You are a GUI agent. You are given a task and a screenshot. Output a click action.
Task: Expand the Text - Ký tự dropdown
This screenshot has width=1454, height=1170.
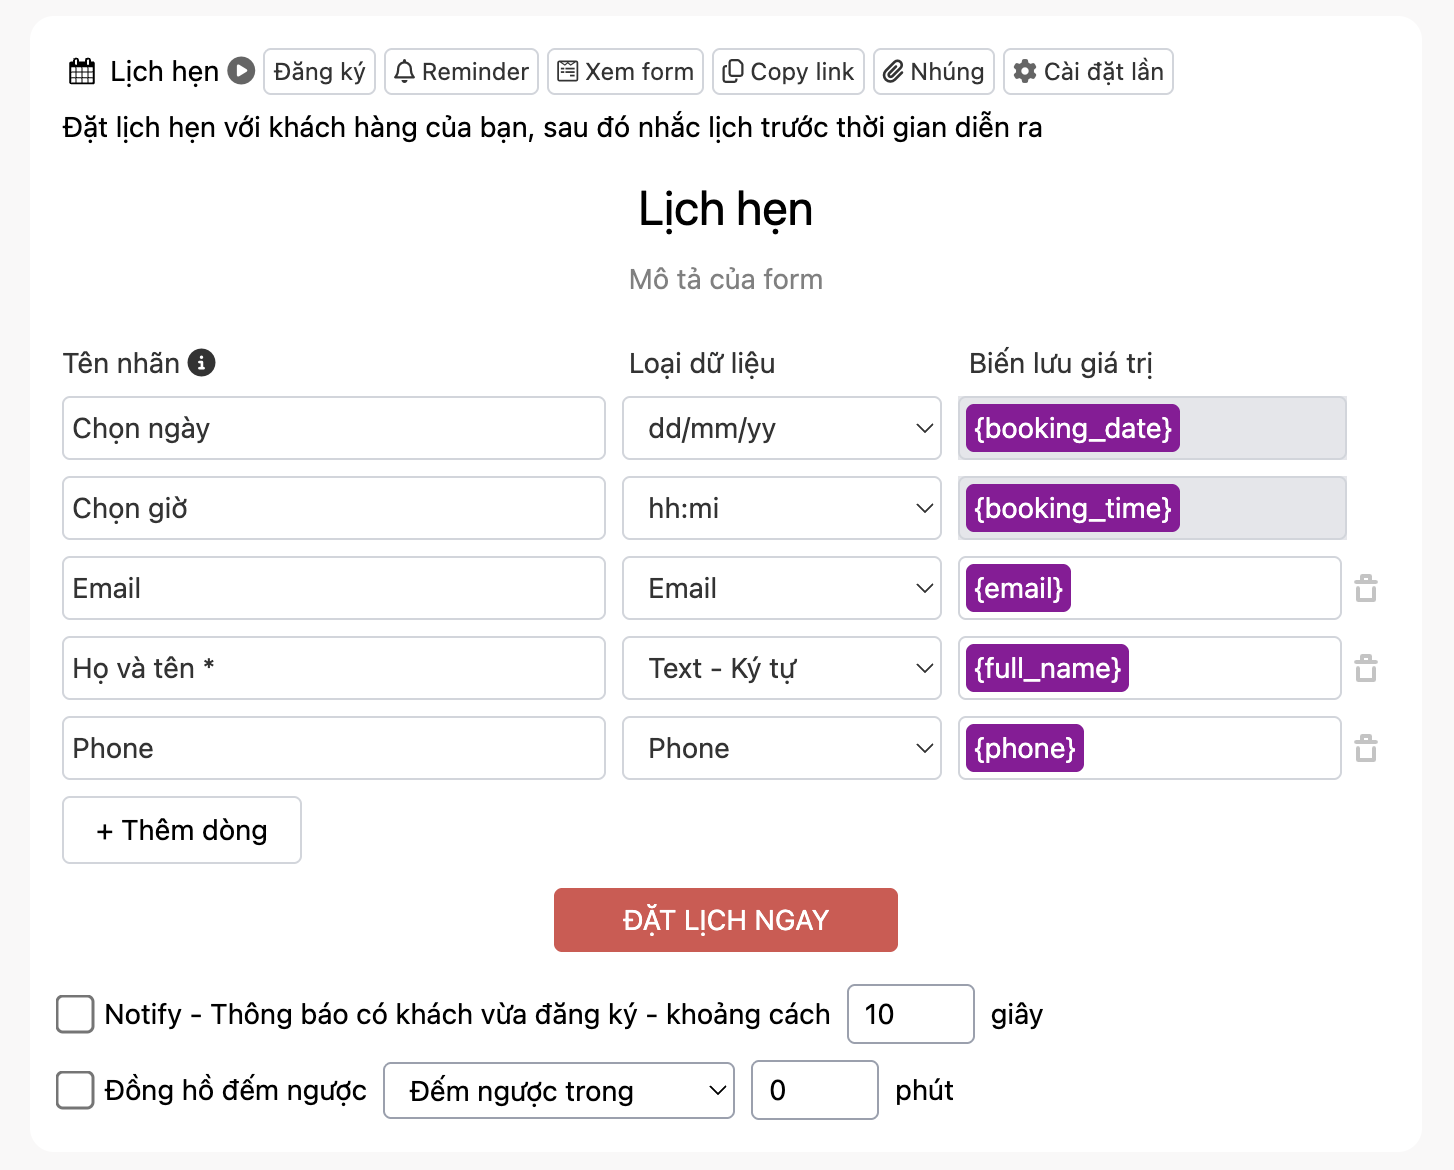tap(781, 669)
